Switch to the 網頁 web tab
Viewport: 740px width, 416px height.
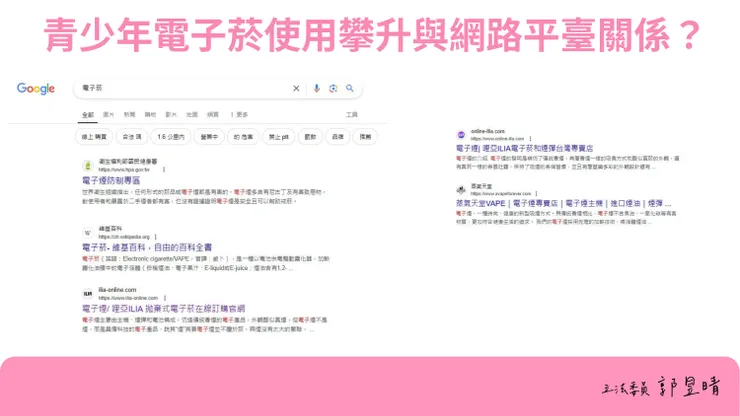(213, 115)
